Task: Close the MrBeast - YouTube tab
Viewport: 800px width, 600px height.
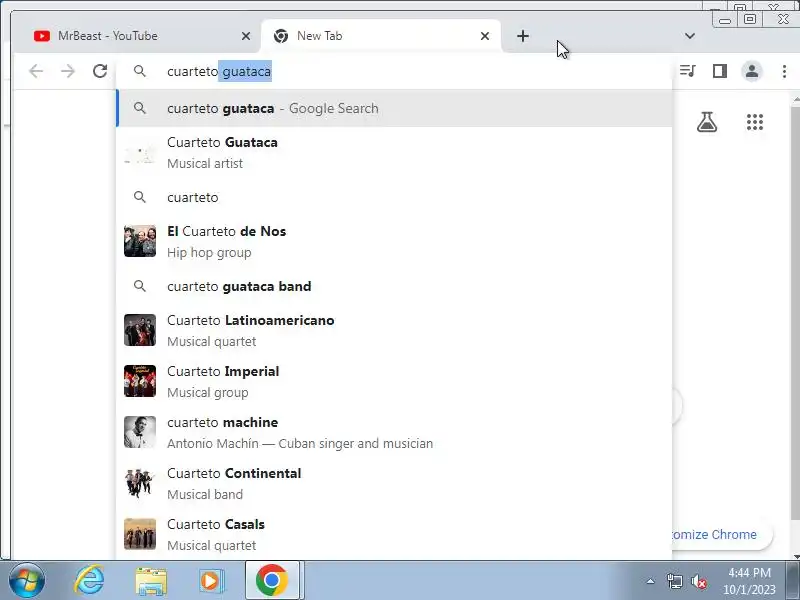Action: (x=246, y=36)
